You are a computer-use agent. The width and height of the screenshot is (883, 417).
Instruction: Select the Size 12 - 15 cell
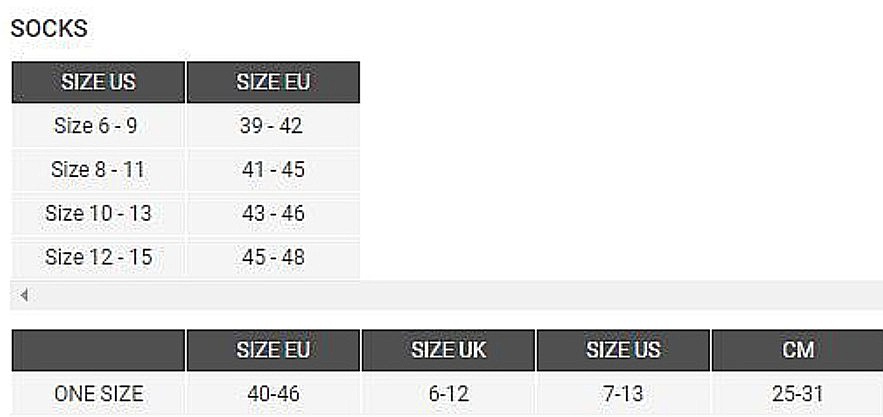click(x=99, y=258)
